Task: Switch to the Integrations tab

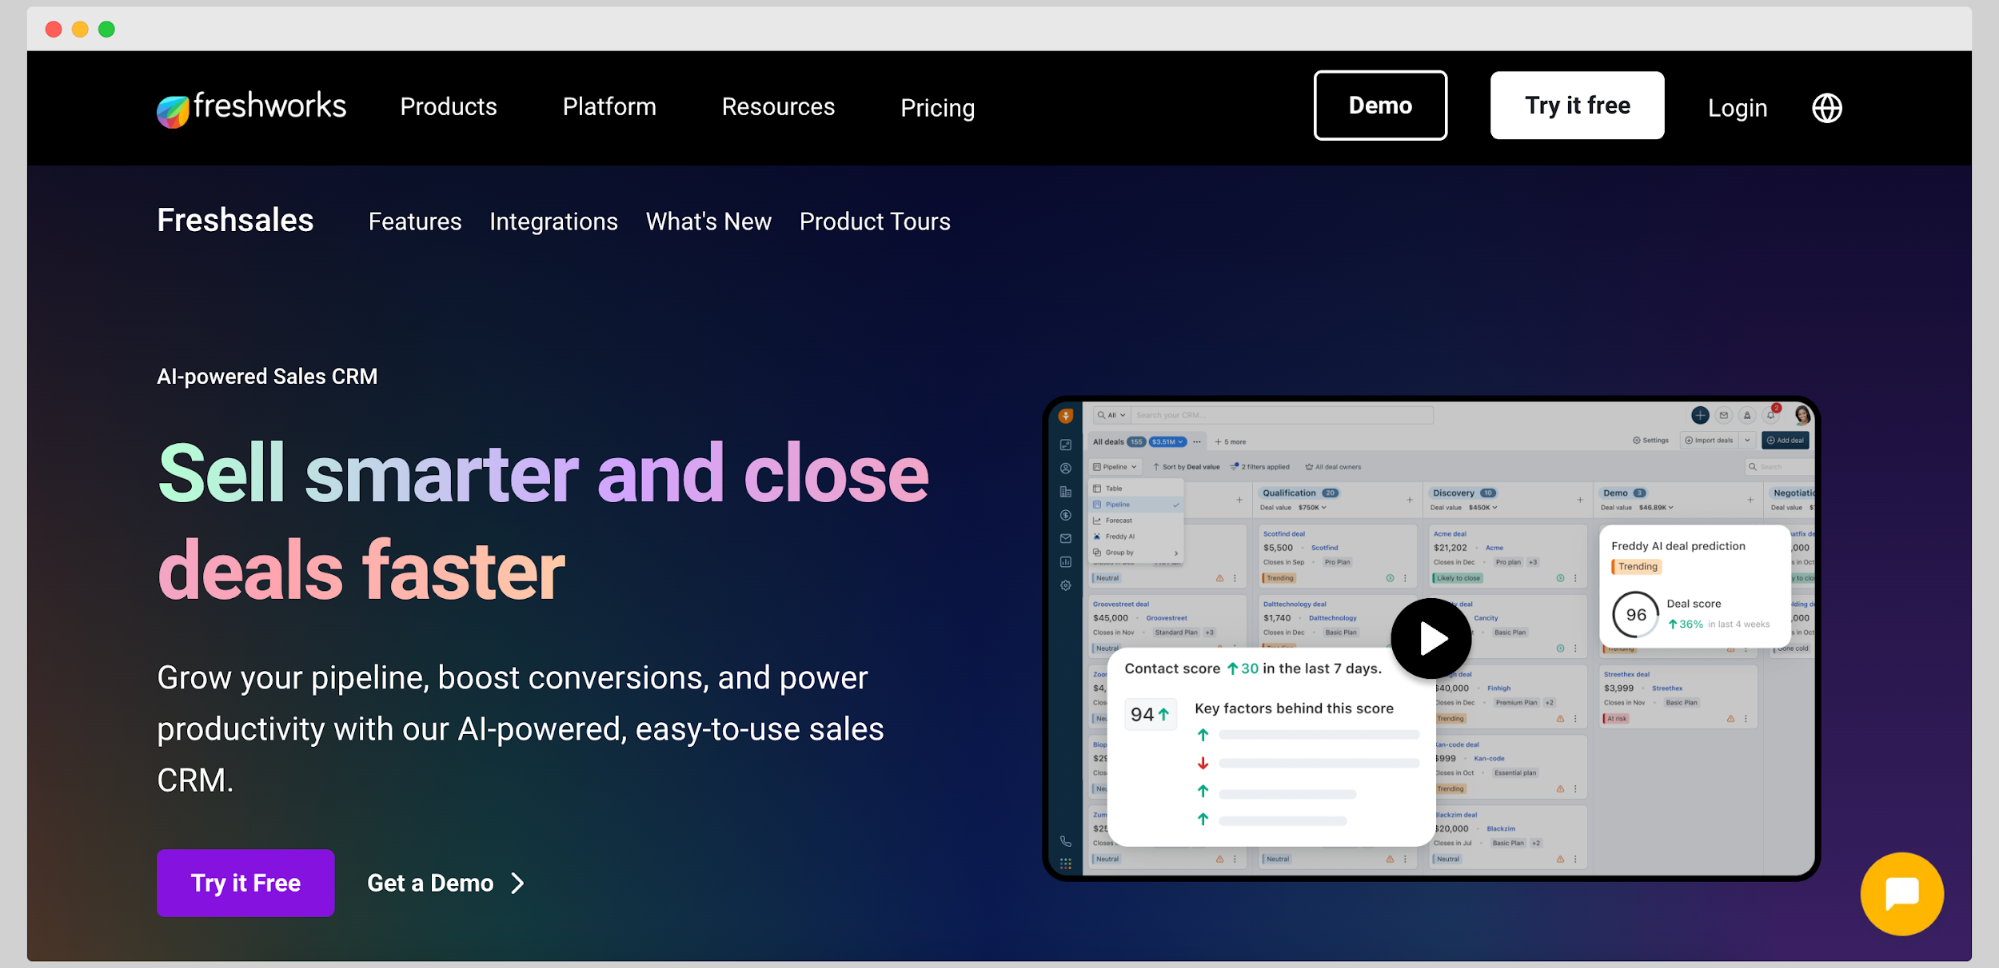Action: coord(553,222)
